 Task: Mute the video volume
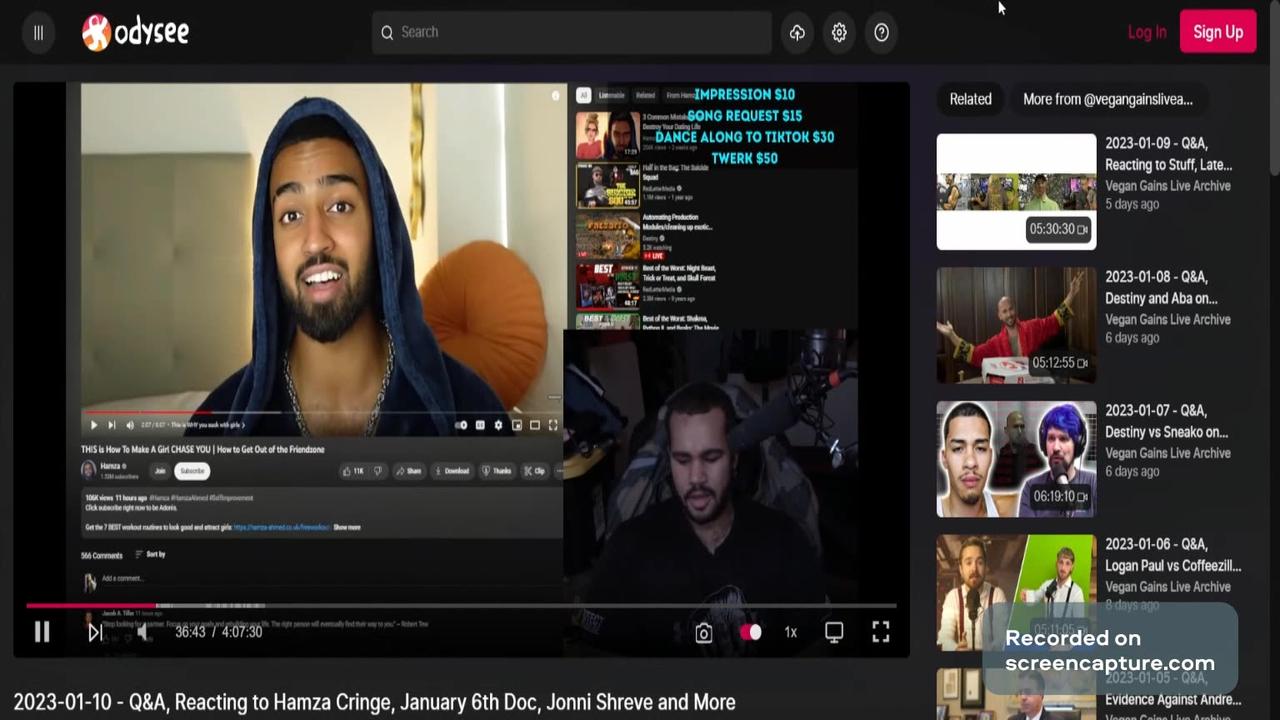[144, 631]
